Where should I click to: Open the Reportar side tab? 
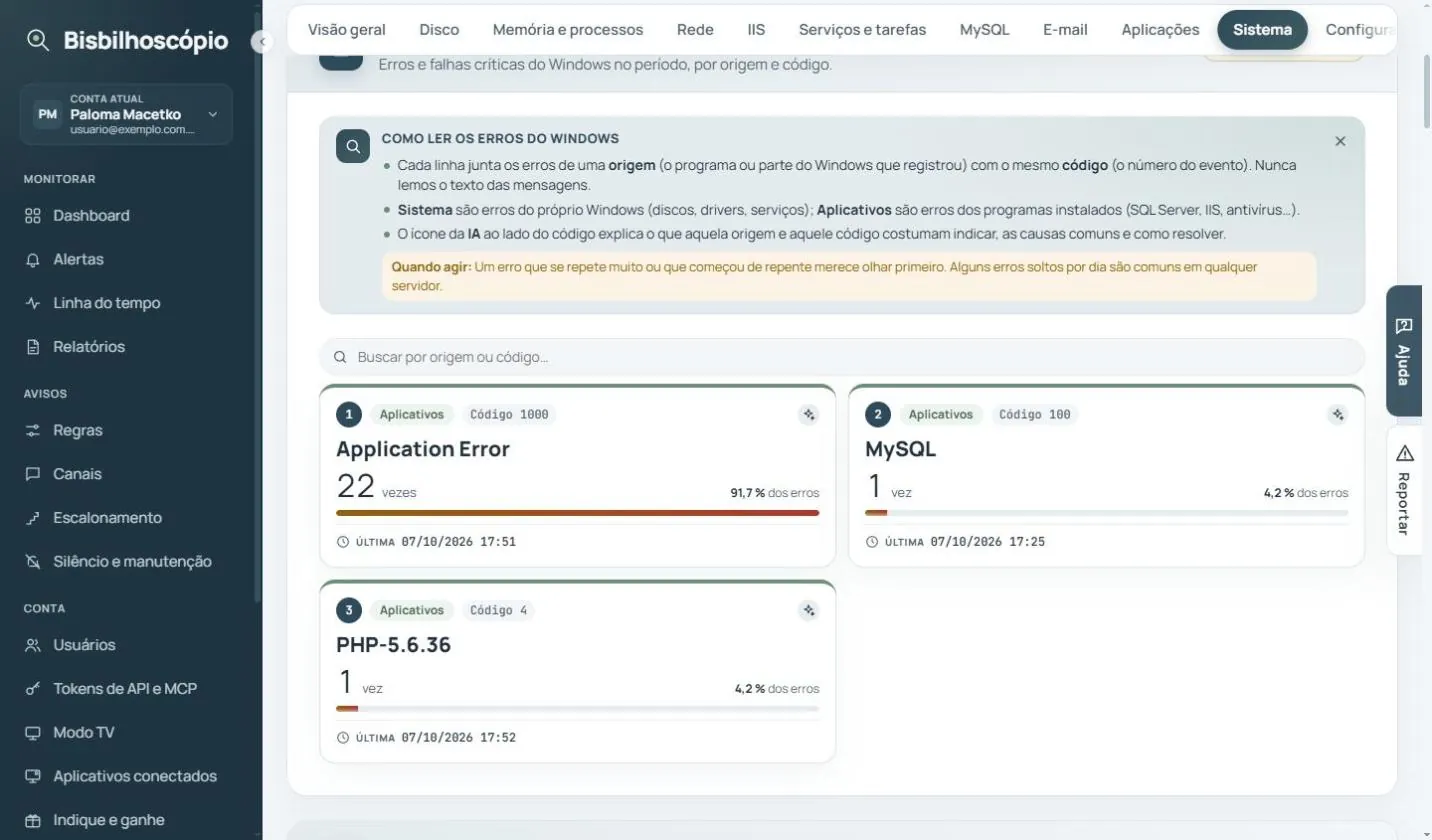[1404, 490]
